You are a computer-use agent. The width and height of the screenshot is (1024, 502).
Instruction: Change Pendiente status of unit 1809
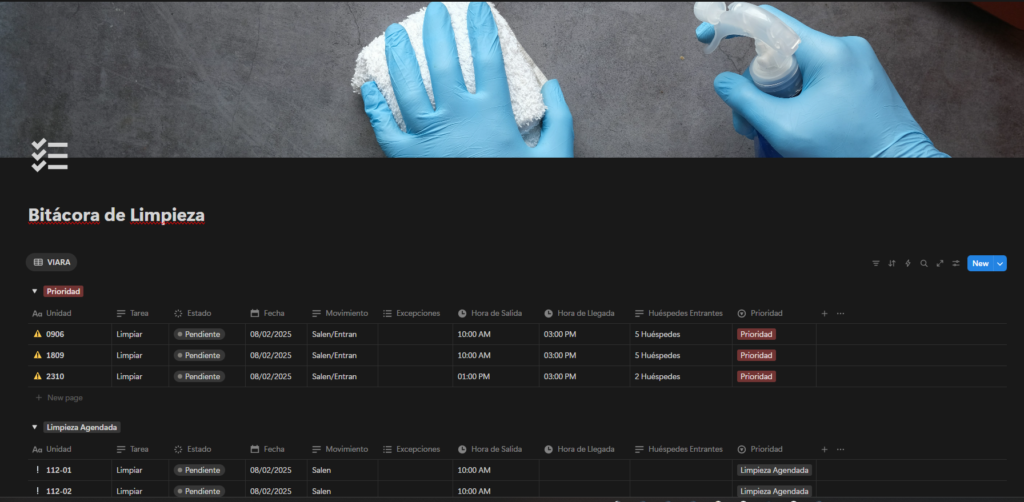coord(199,355)
